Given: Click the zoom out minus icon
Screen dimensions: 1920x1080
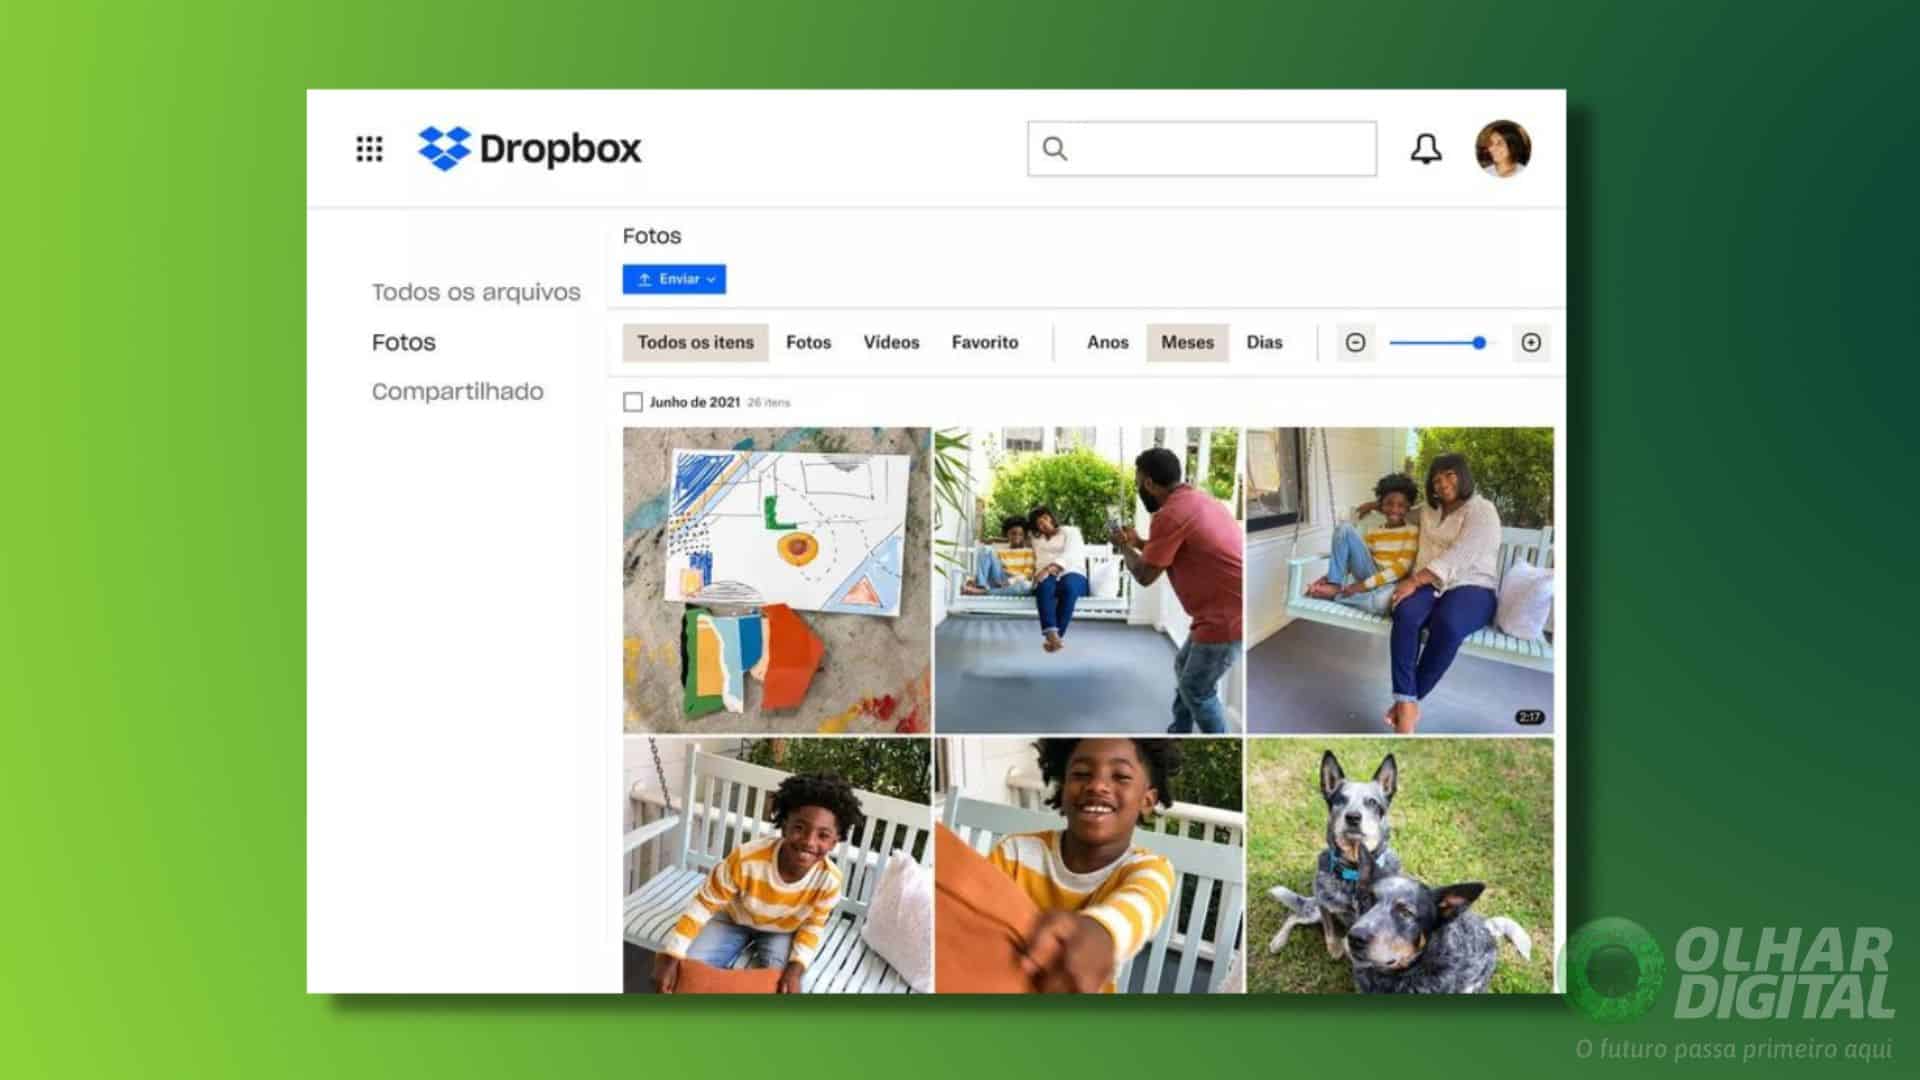Looking at the screenshot, I should point(1356,342).
